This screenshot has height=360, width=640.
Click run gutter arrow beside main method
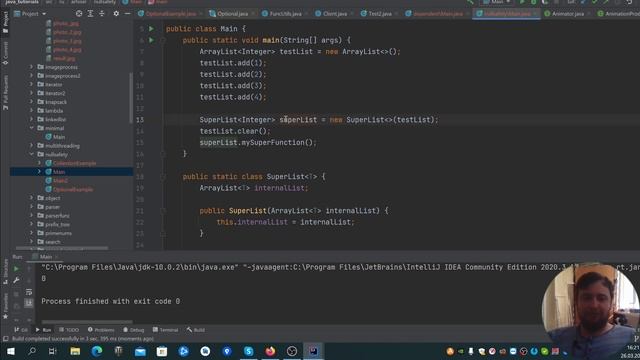point(151,40)
